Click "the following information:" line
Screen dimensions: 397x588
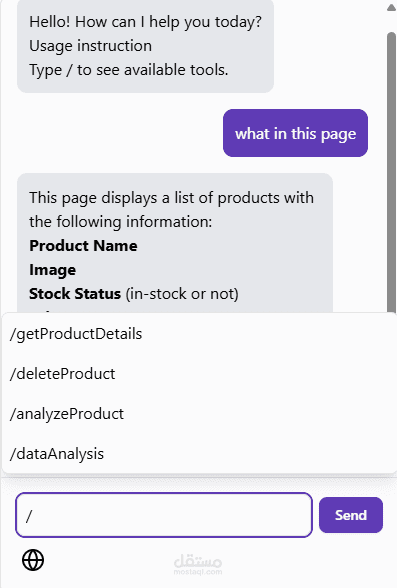(x=120, y=222)
